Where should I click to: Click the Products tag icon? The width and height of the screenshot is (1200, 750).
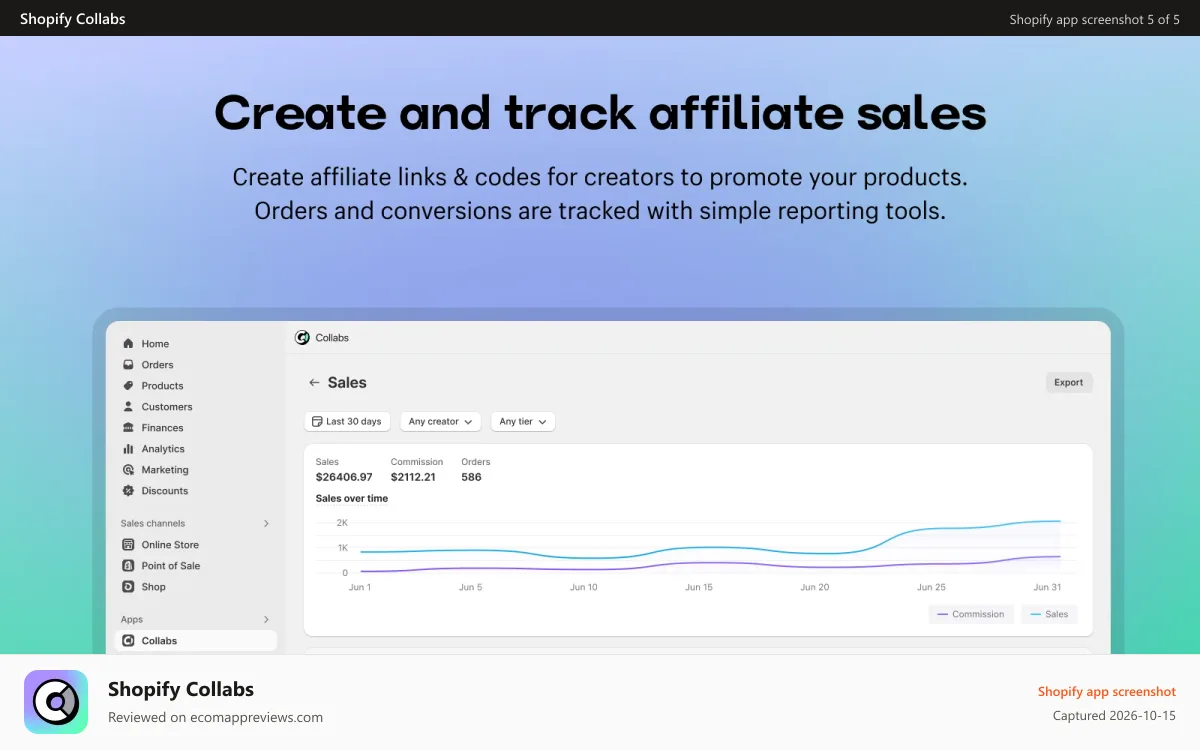coord(128,386)
